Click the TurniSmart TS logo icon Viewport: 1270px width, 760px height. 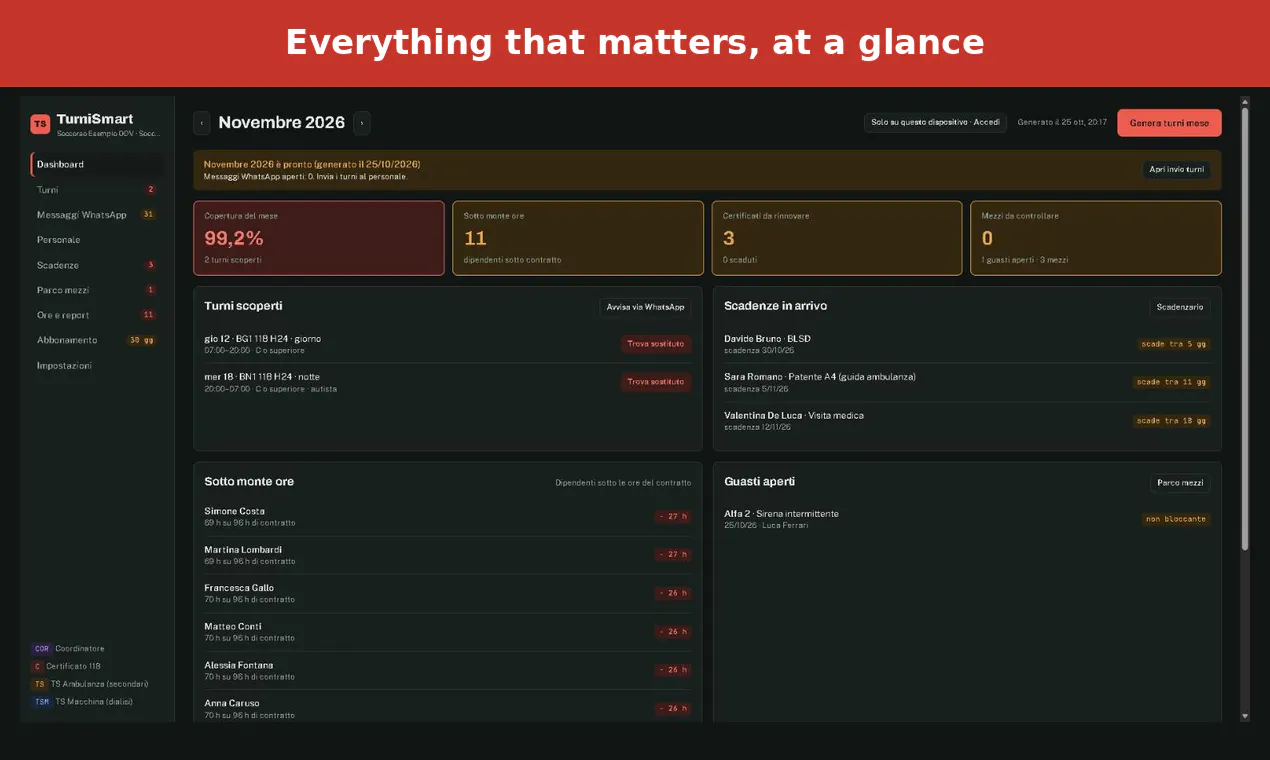pos(40,124)
